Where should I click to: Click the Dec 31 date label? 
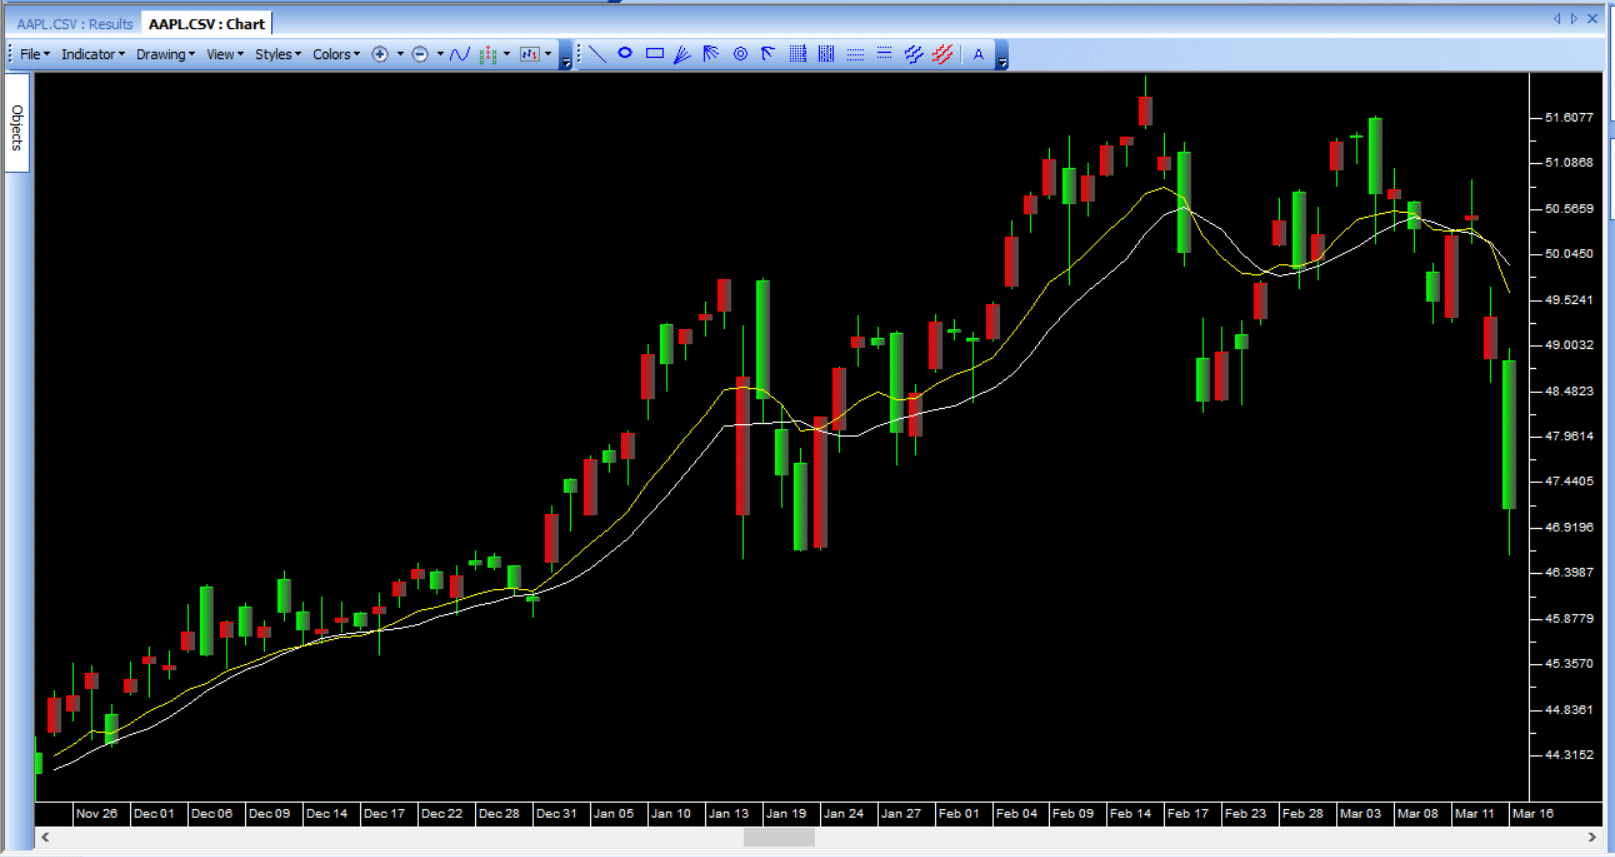tap(556, 813)
